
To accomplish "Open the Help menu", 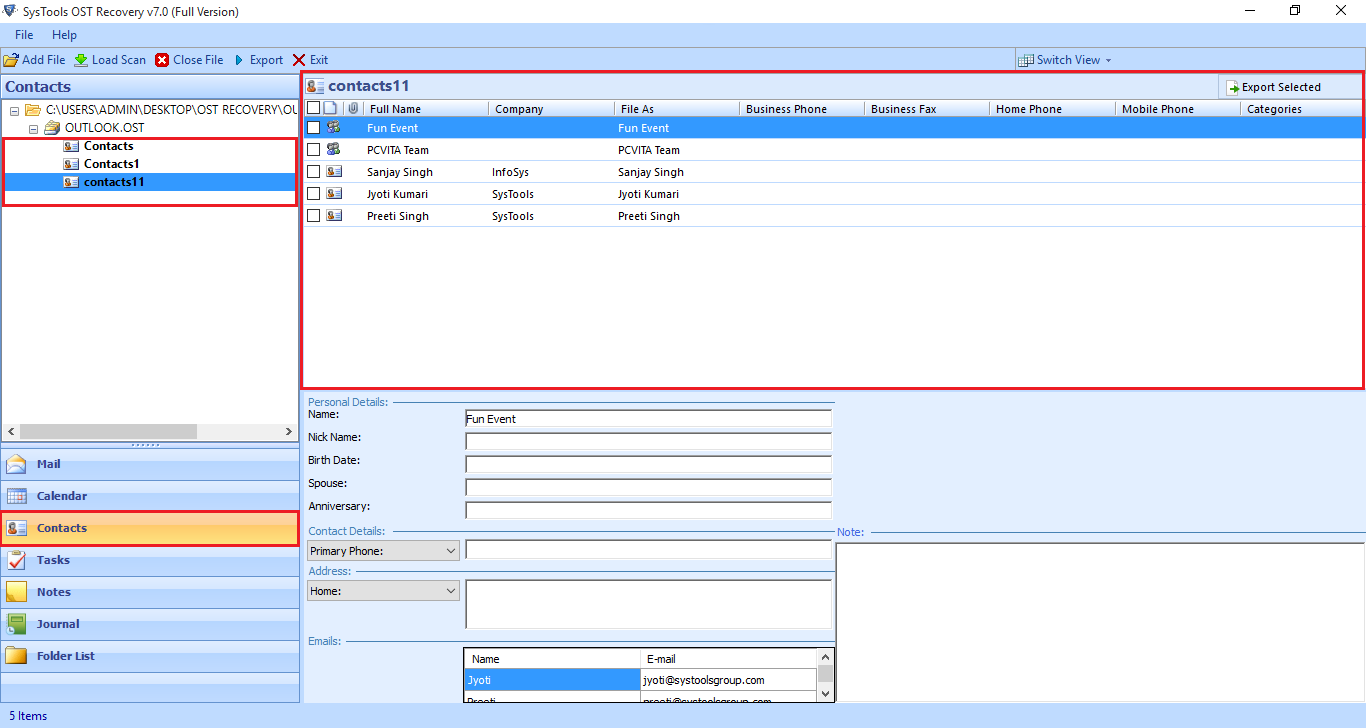I will (64, 35).
